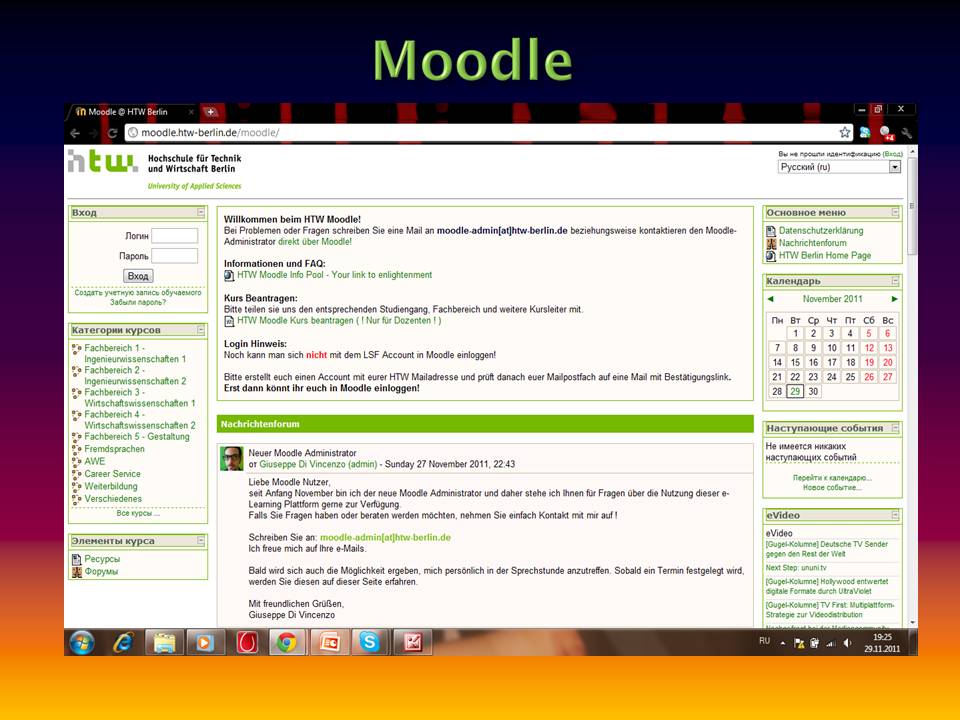Open Fachbereich 5 - Gestaltung category
This screenshot has height=720, width=960.
[x=137, y=437]
